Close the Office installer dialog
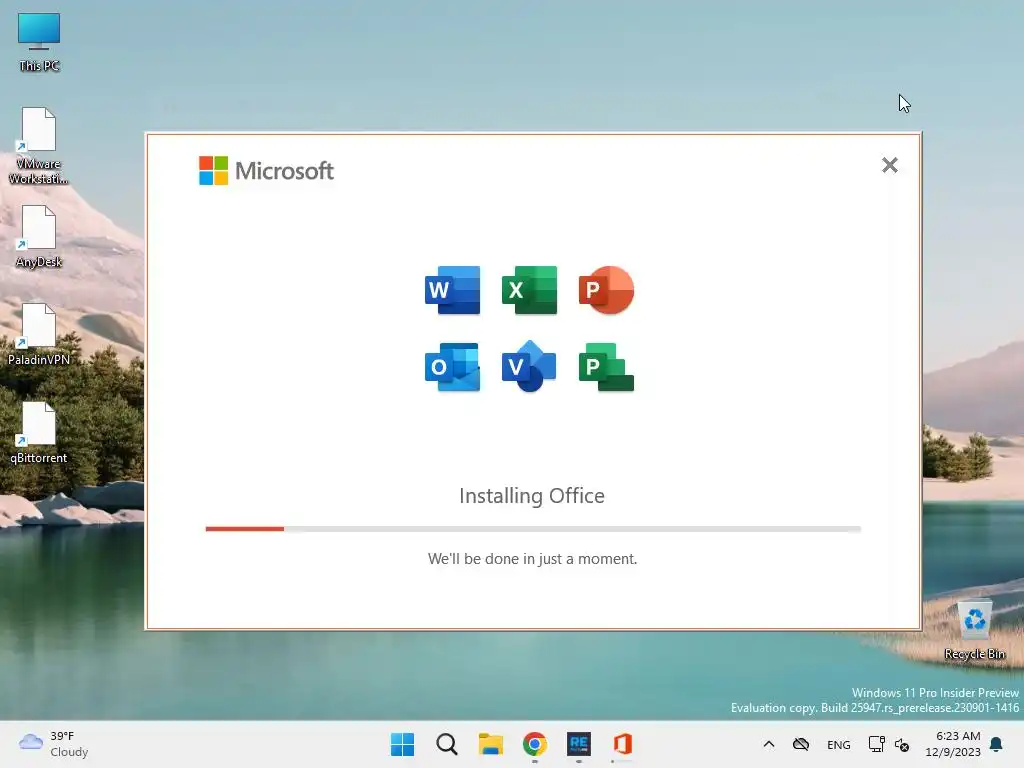This screenshot has height=768, width=1024. point(889,165)
